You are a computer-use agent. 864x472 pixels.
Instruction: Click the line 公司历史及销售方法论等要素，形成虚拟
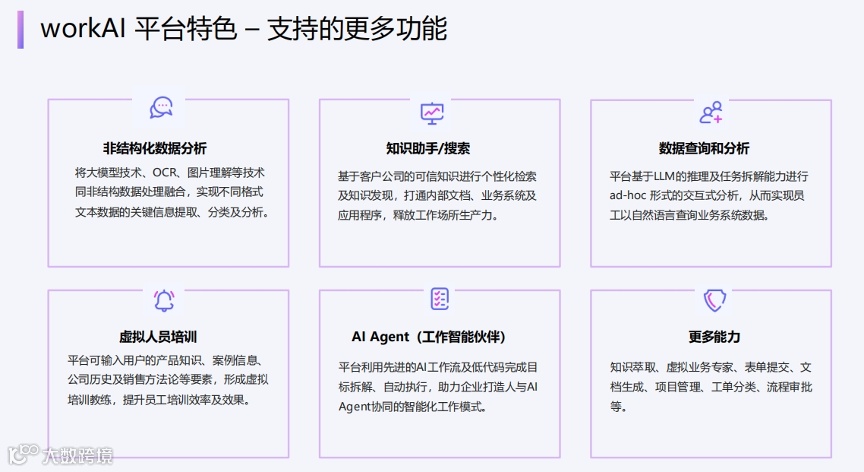168,380
